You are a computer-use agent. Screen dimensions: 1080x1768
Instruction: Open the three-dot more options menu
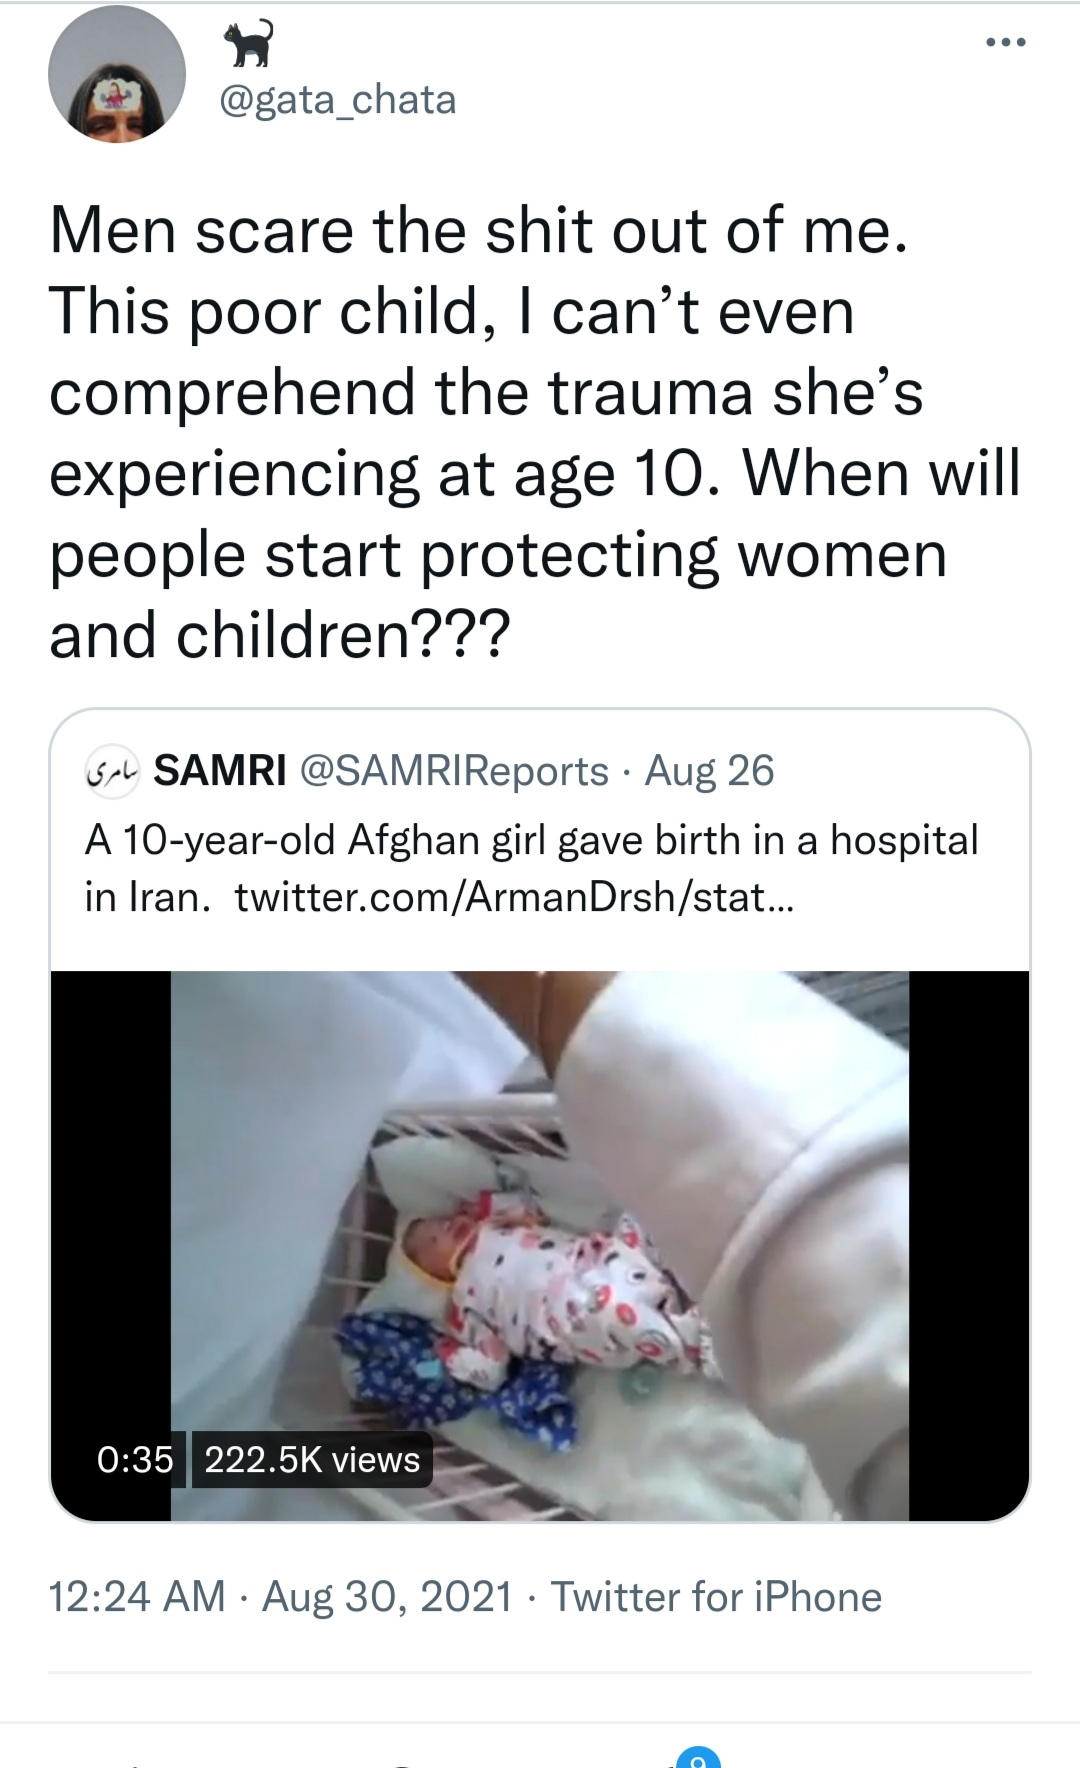1005,43
